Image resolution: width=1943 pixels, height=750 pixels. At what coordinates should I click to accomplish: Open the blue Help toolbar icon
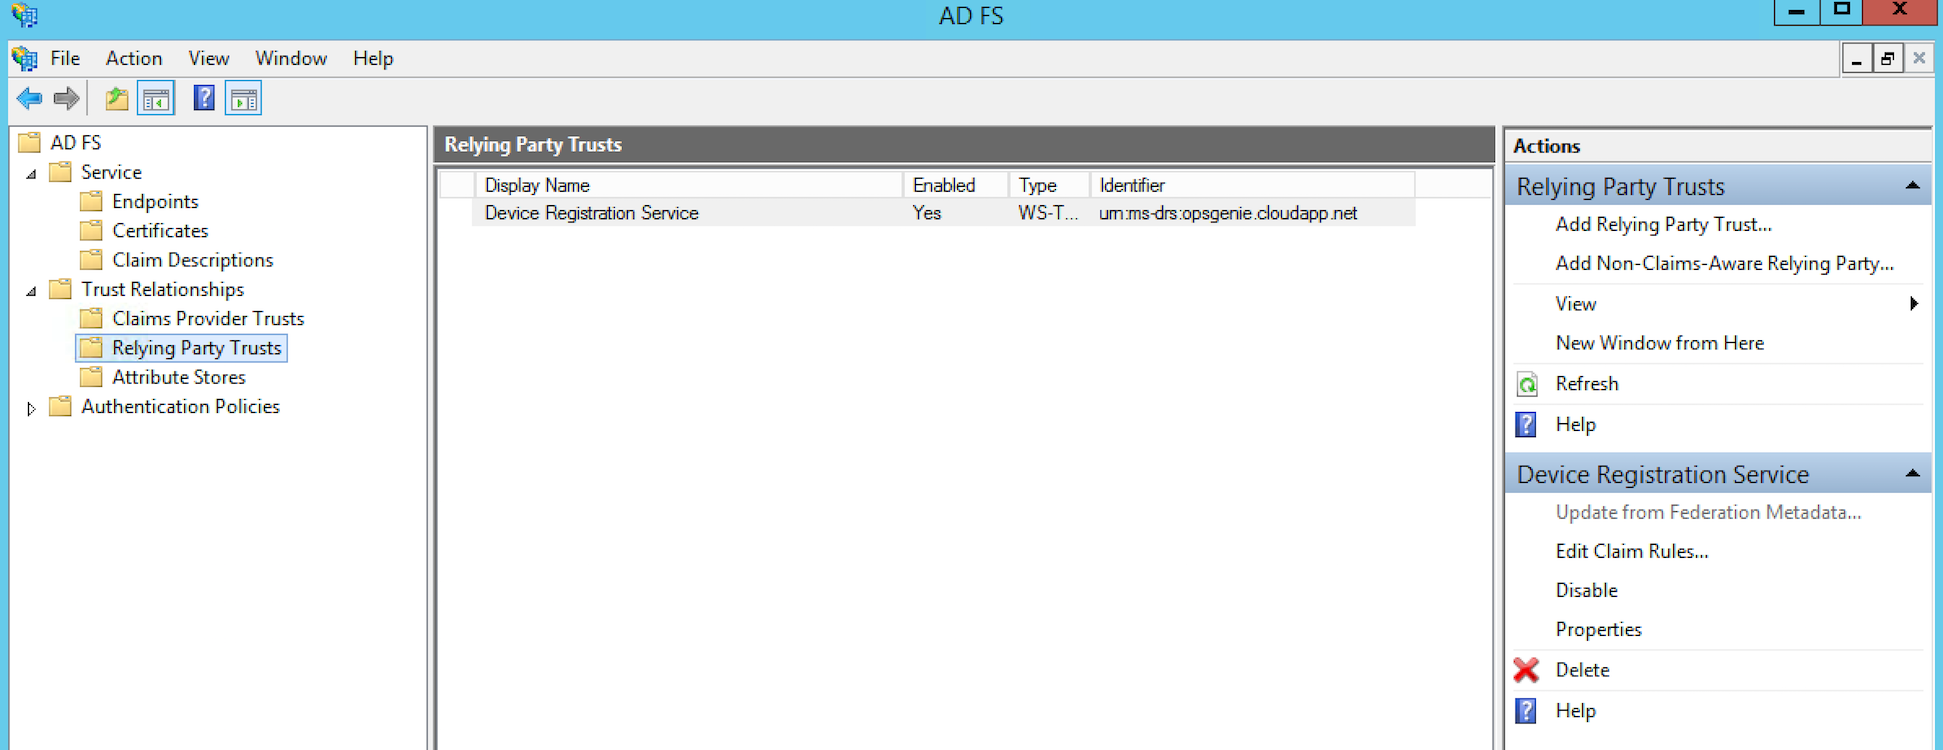click(x=204, y=98)
